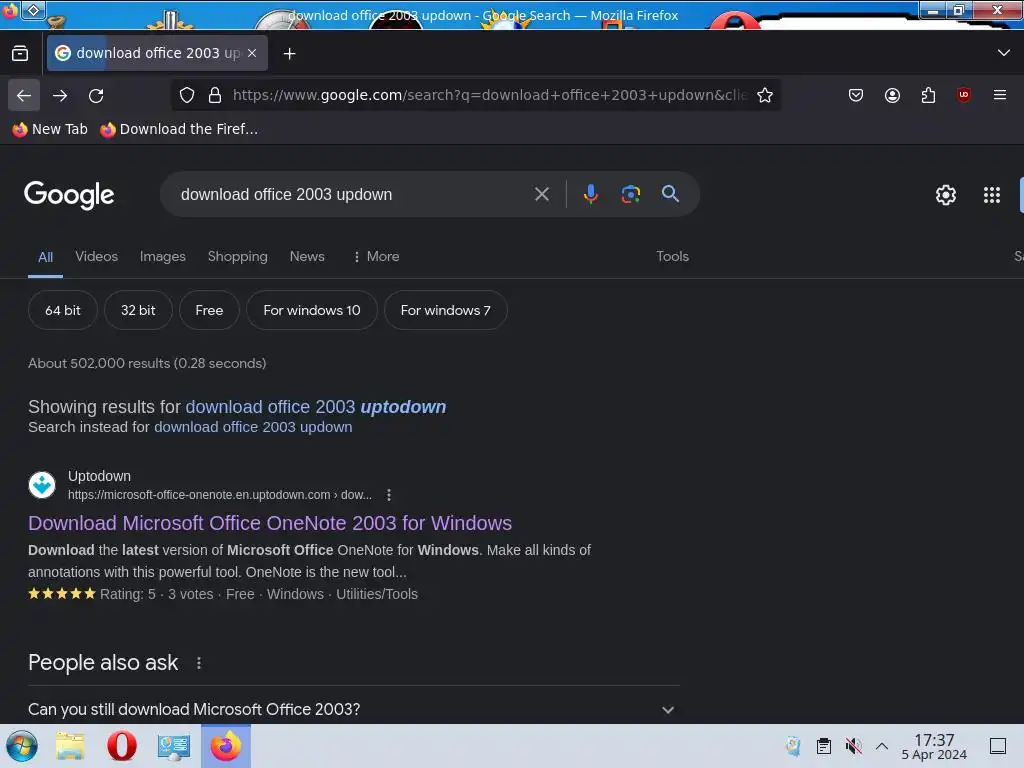Open a new tab with plus button
This screenshot has width=1024, height=768.
point(289,54)
